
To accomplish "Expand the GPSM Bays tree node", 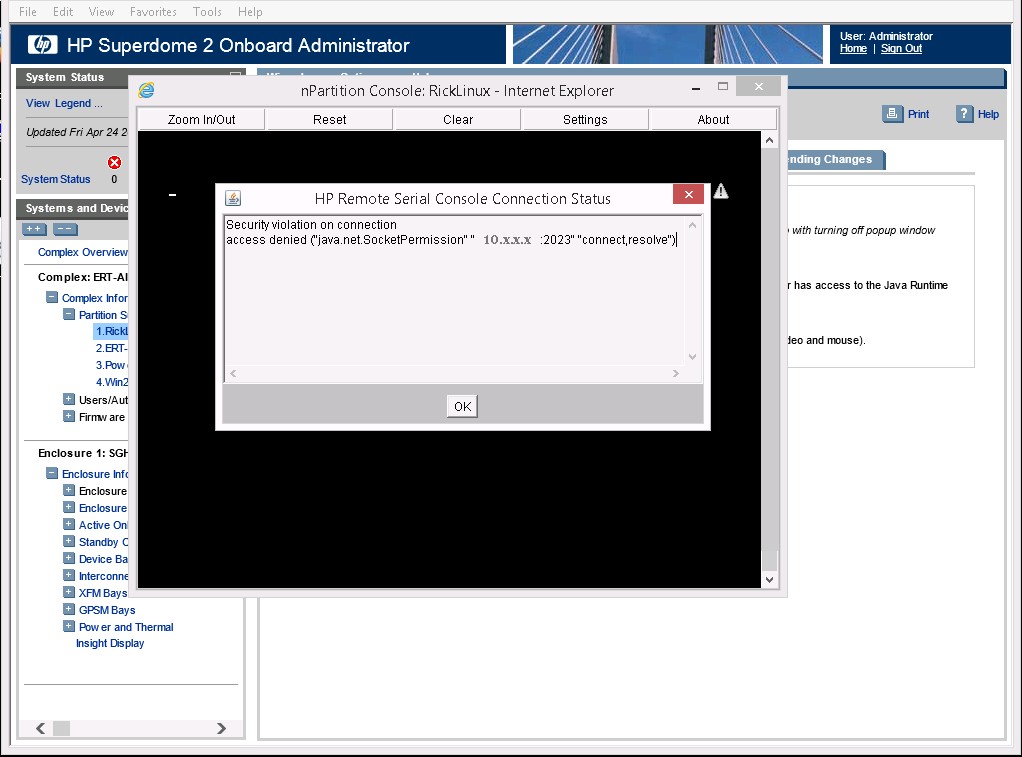I will coord(69,610).
